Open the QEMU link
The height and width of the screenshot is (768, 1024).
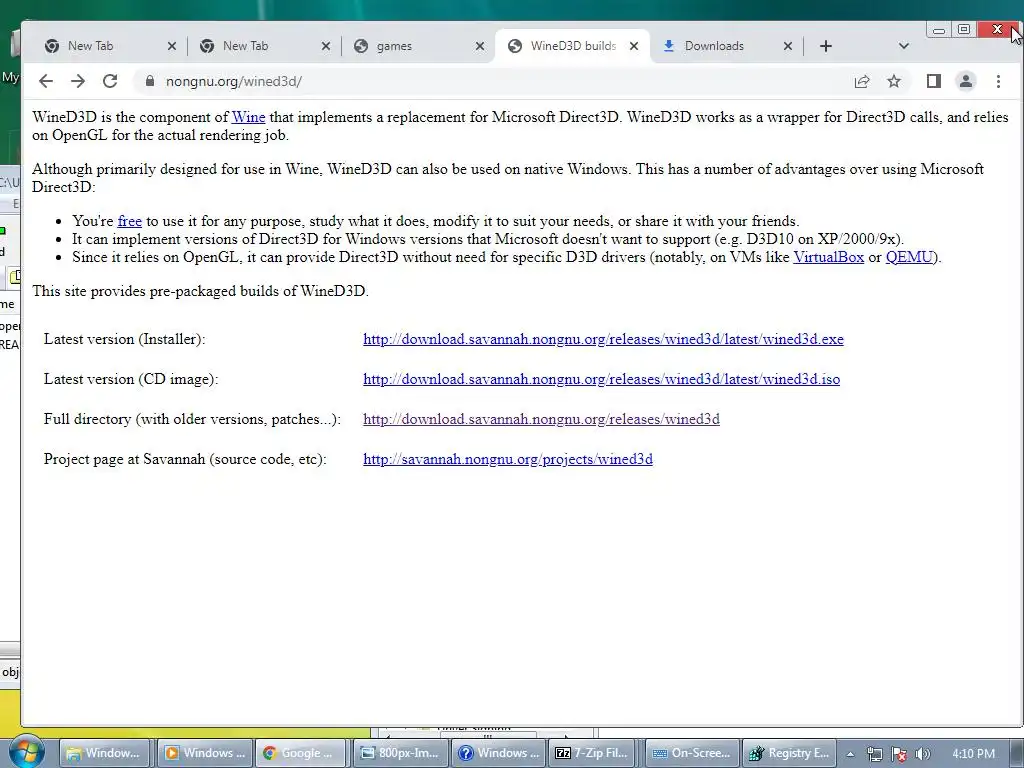pos(909,257)
